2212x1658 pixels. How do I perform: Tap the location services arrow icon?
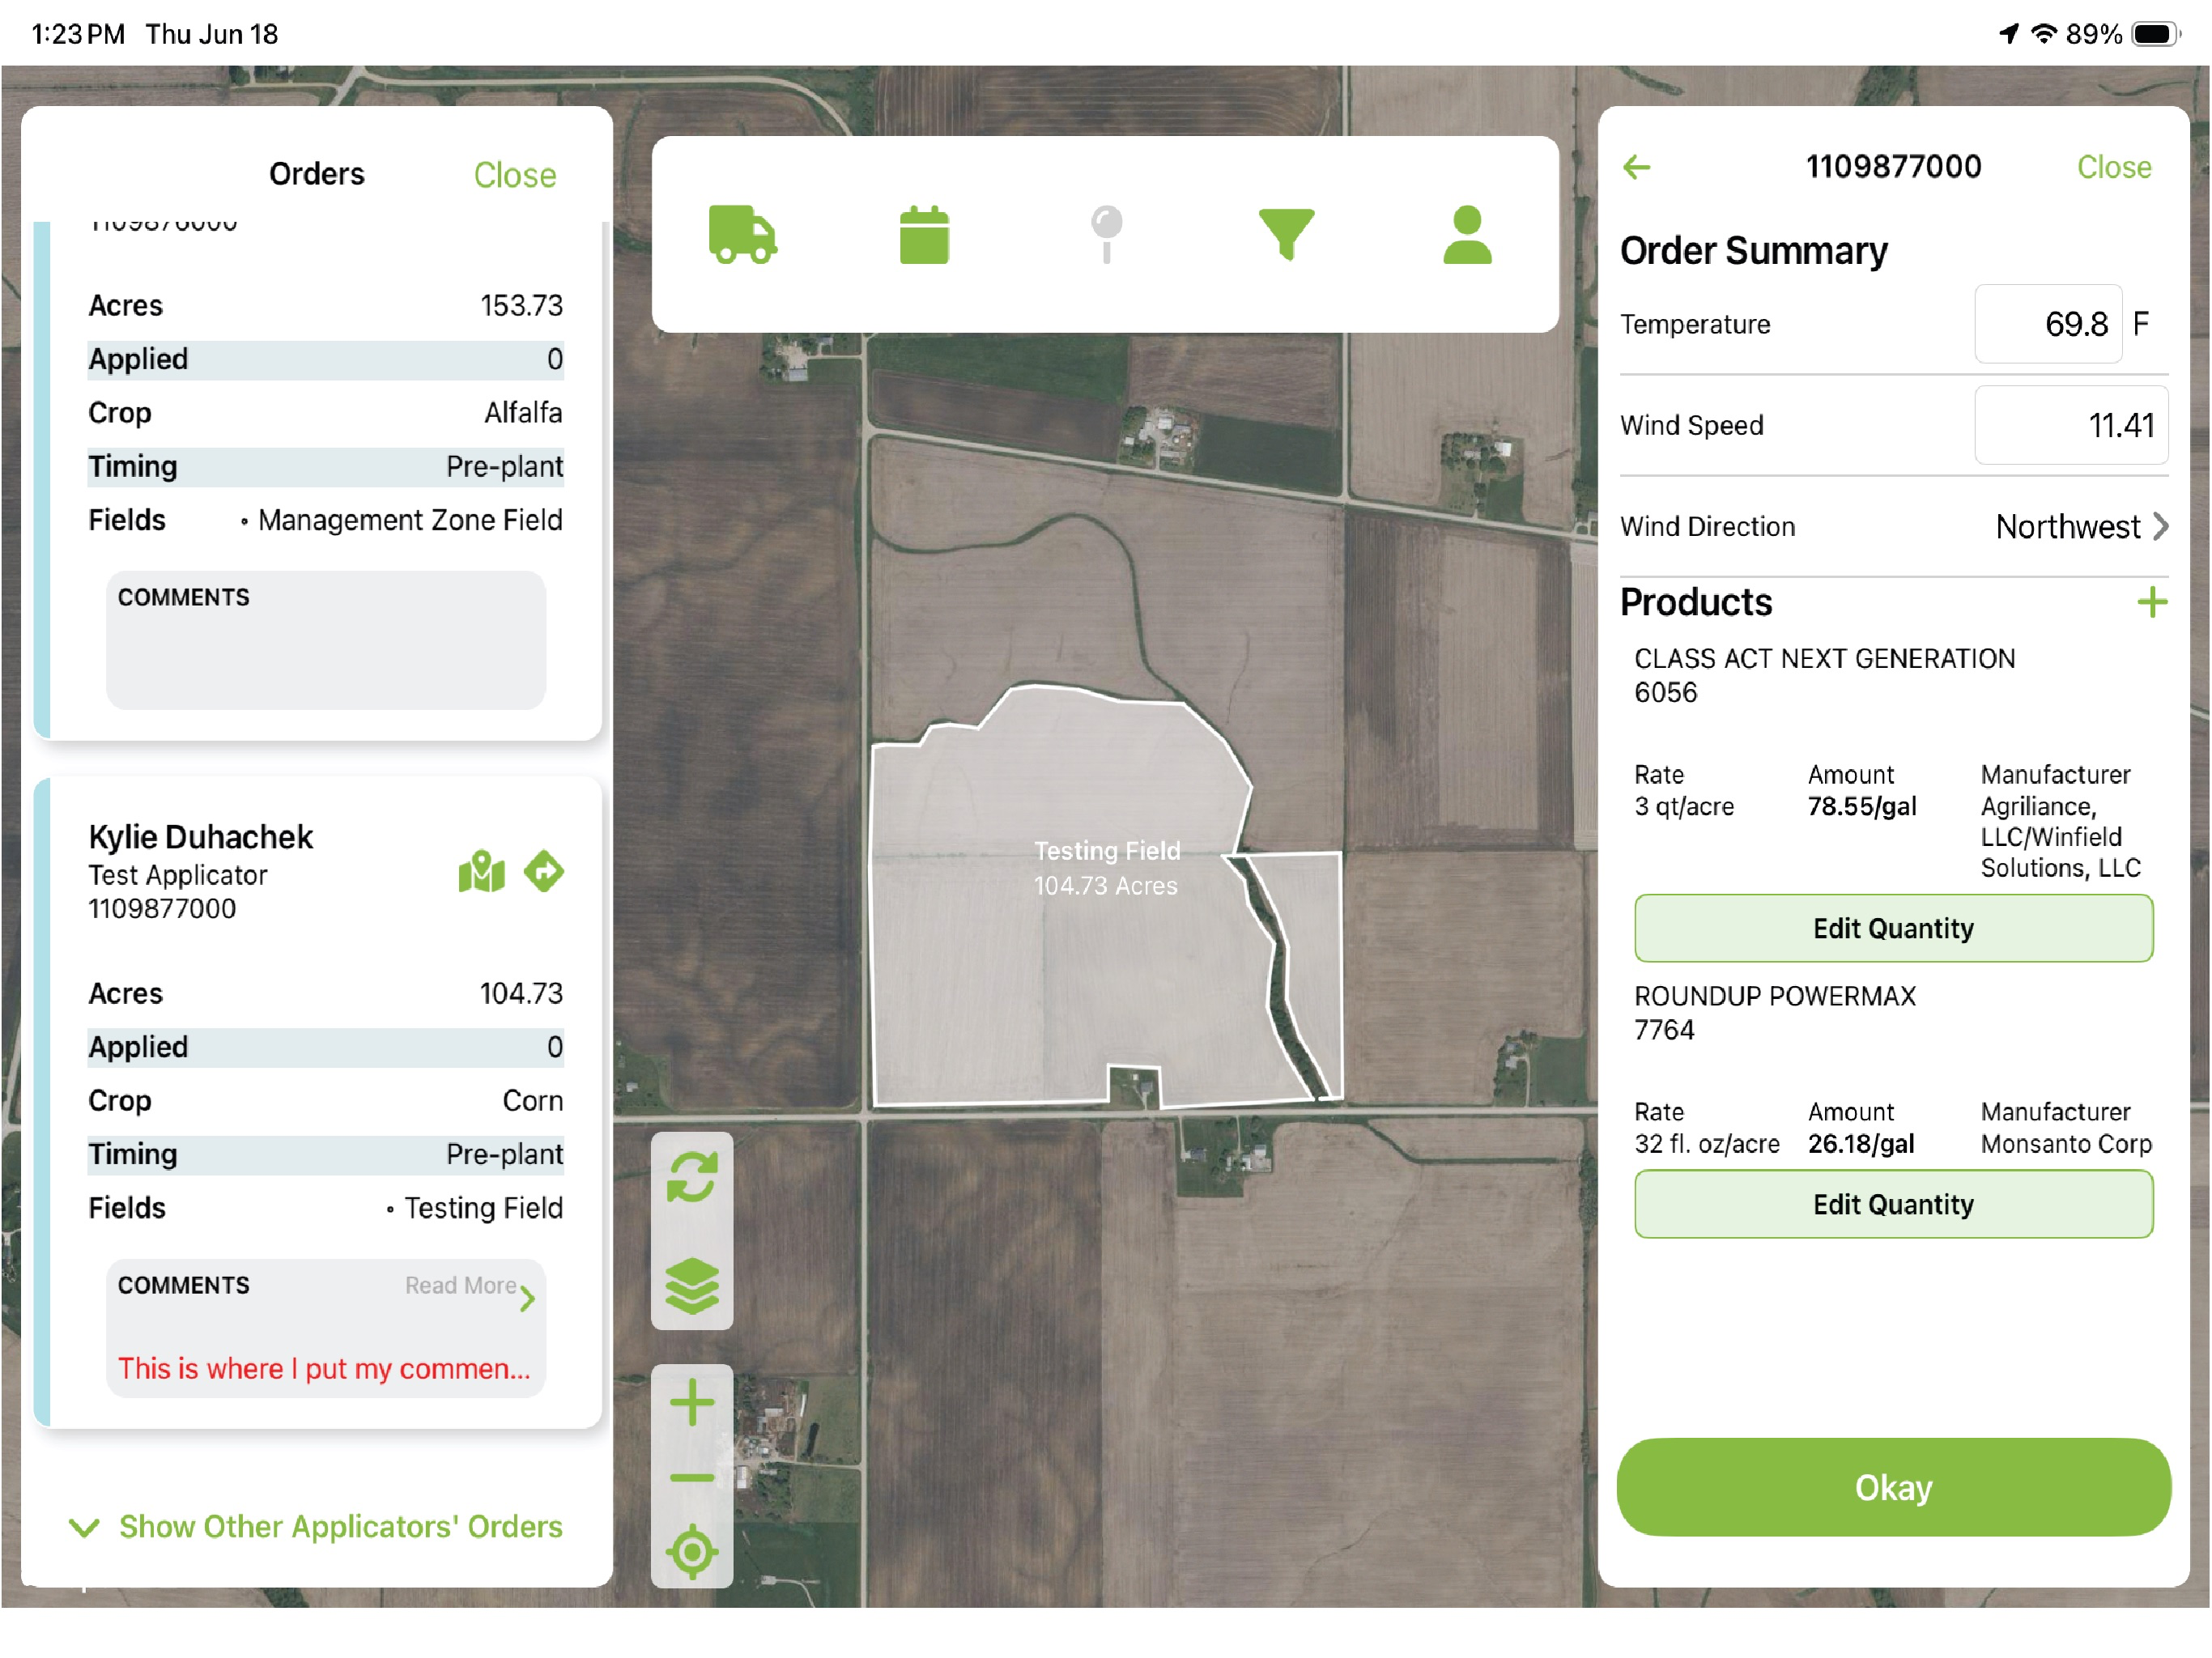2007,34
